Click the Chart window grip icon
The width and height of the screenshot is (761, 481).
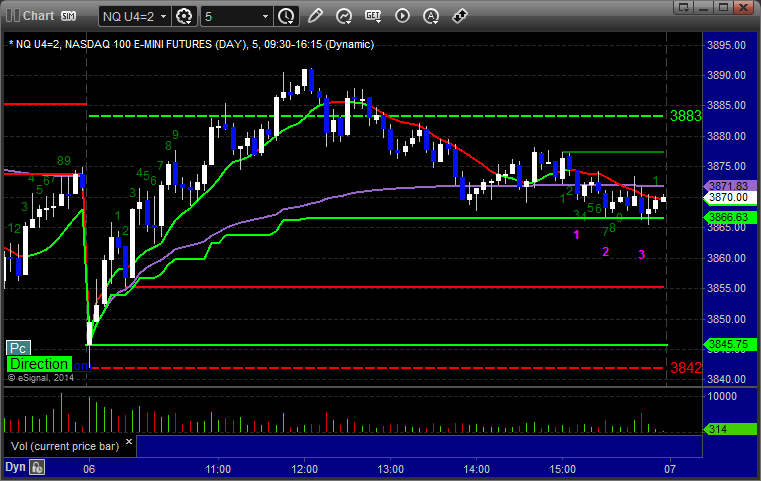point(13,16)
